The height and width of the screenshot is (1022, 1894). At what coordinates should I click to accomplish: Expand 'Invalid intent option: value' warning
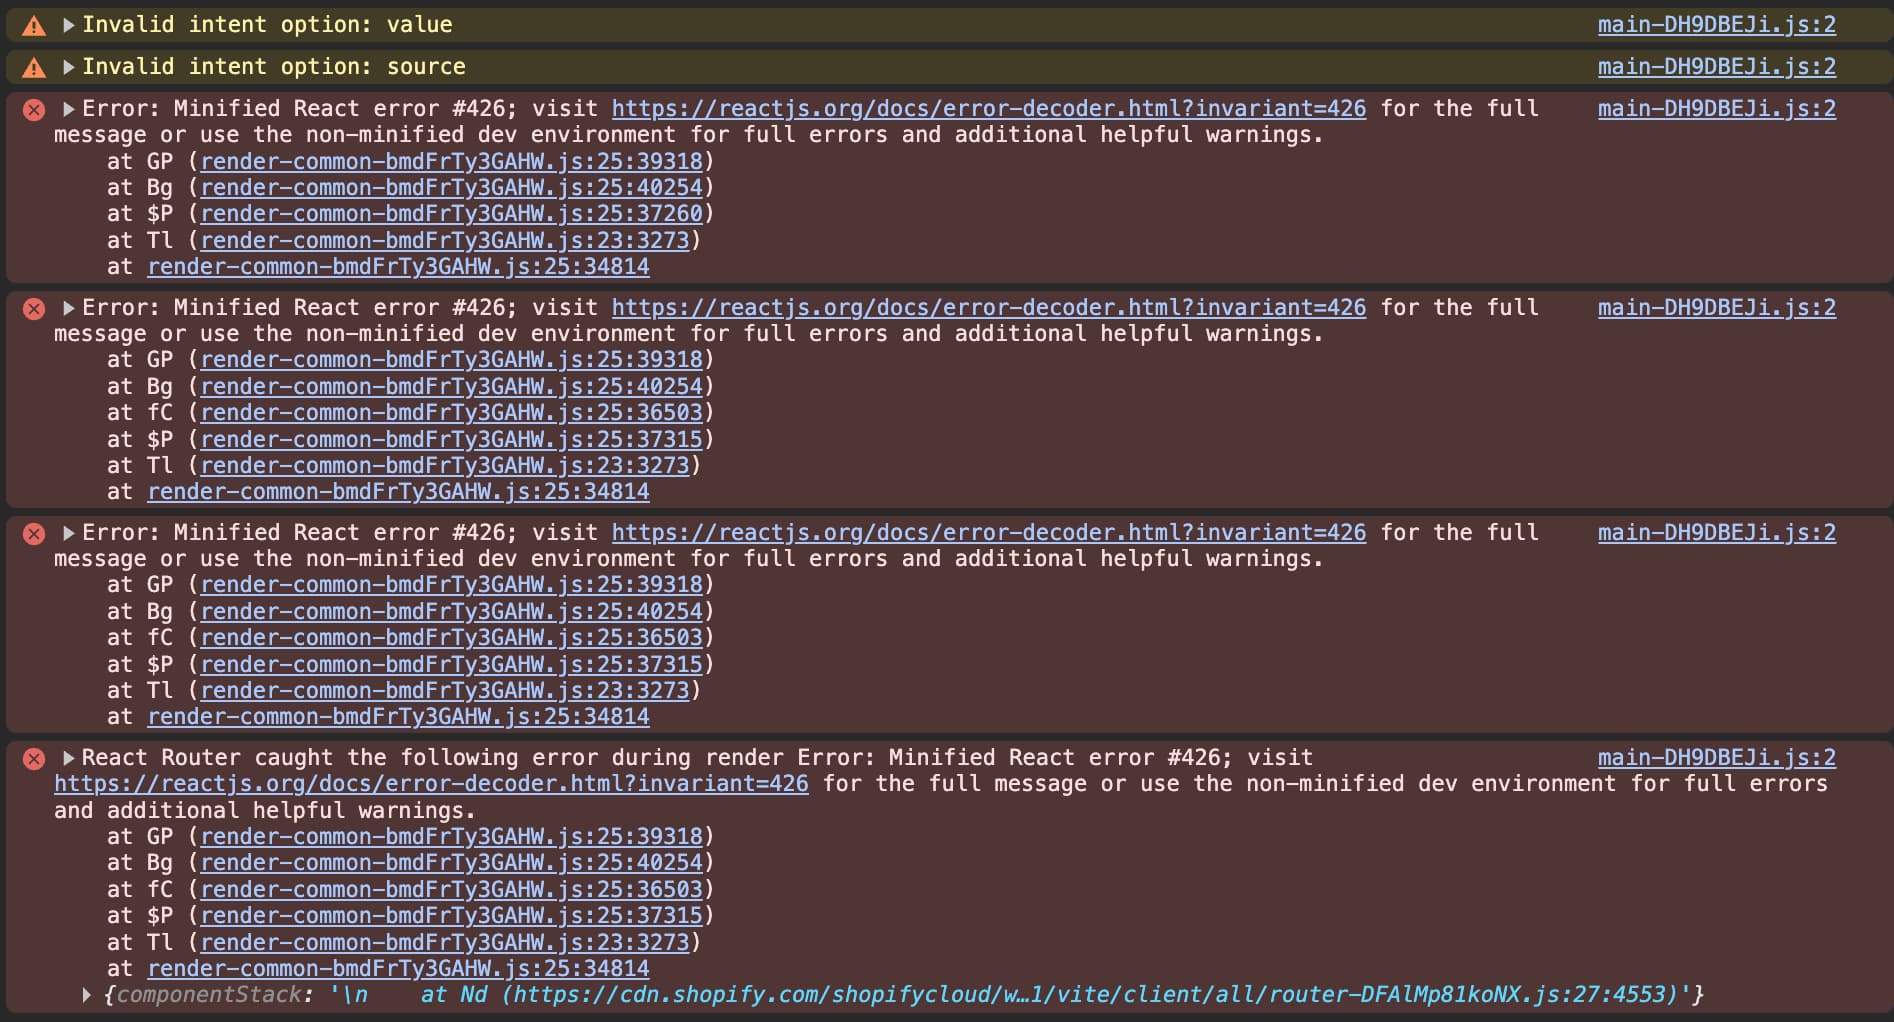(x=69, y=25)
